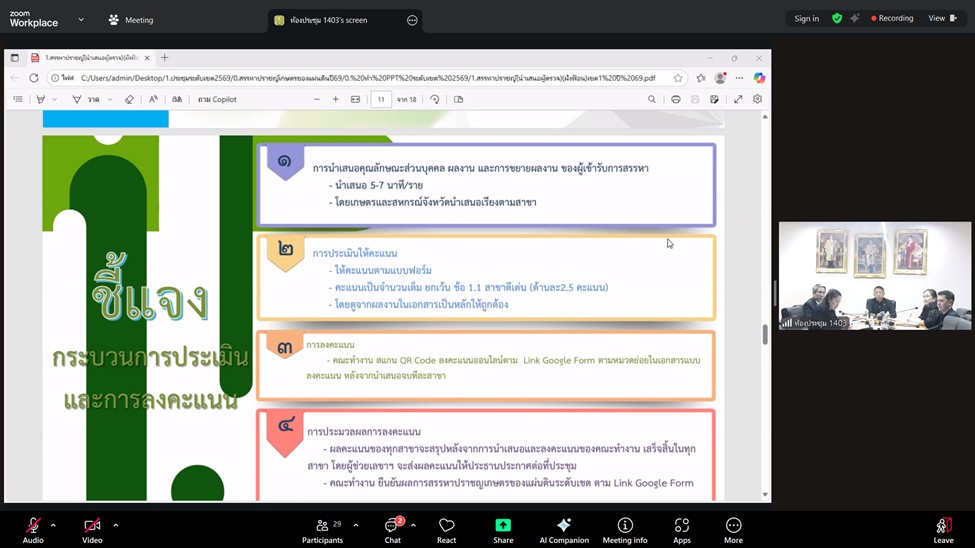Click fit to width icon
Image resolution: width=975 pixels, height=548 pixels.
[355, 99]
